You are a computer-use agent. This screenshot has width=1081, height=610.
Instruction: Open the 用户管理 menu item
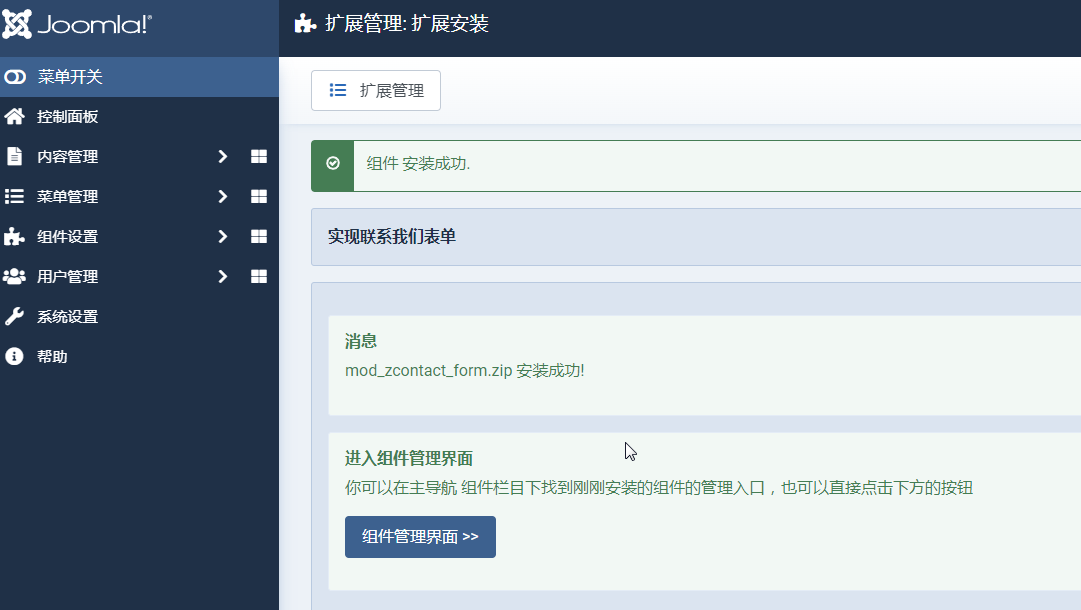tap(68, 276)
